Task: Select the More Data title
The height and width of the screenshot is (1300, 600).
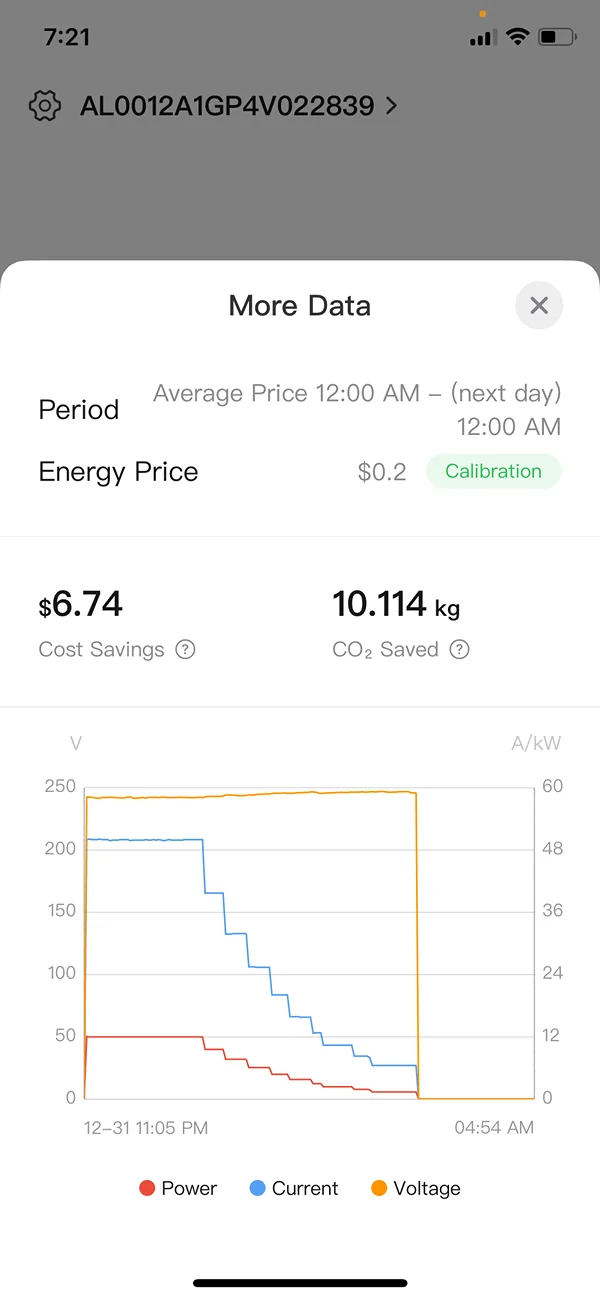Action: point(299,305)
